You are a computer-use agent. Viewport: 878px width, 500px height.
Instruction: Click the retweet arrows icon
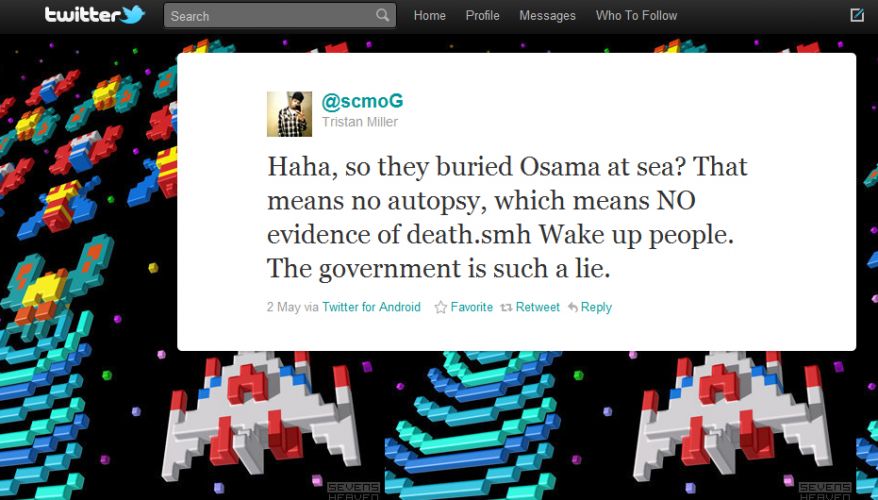506,307
